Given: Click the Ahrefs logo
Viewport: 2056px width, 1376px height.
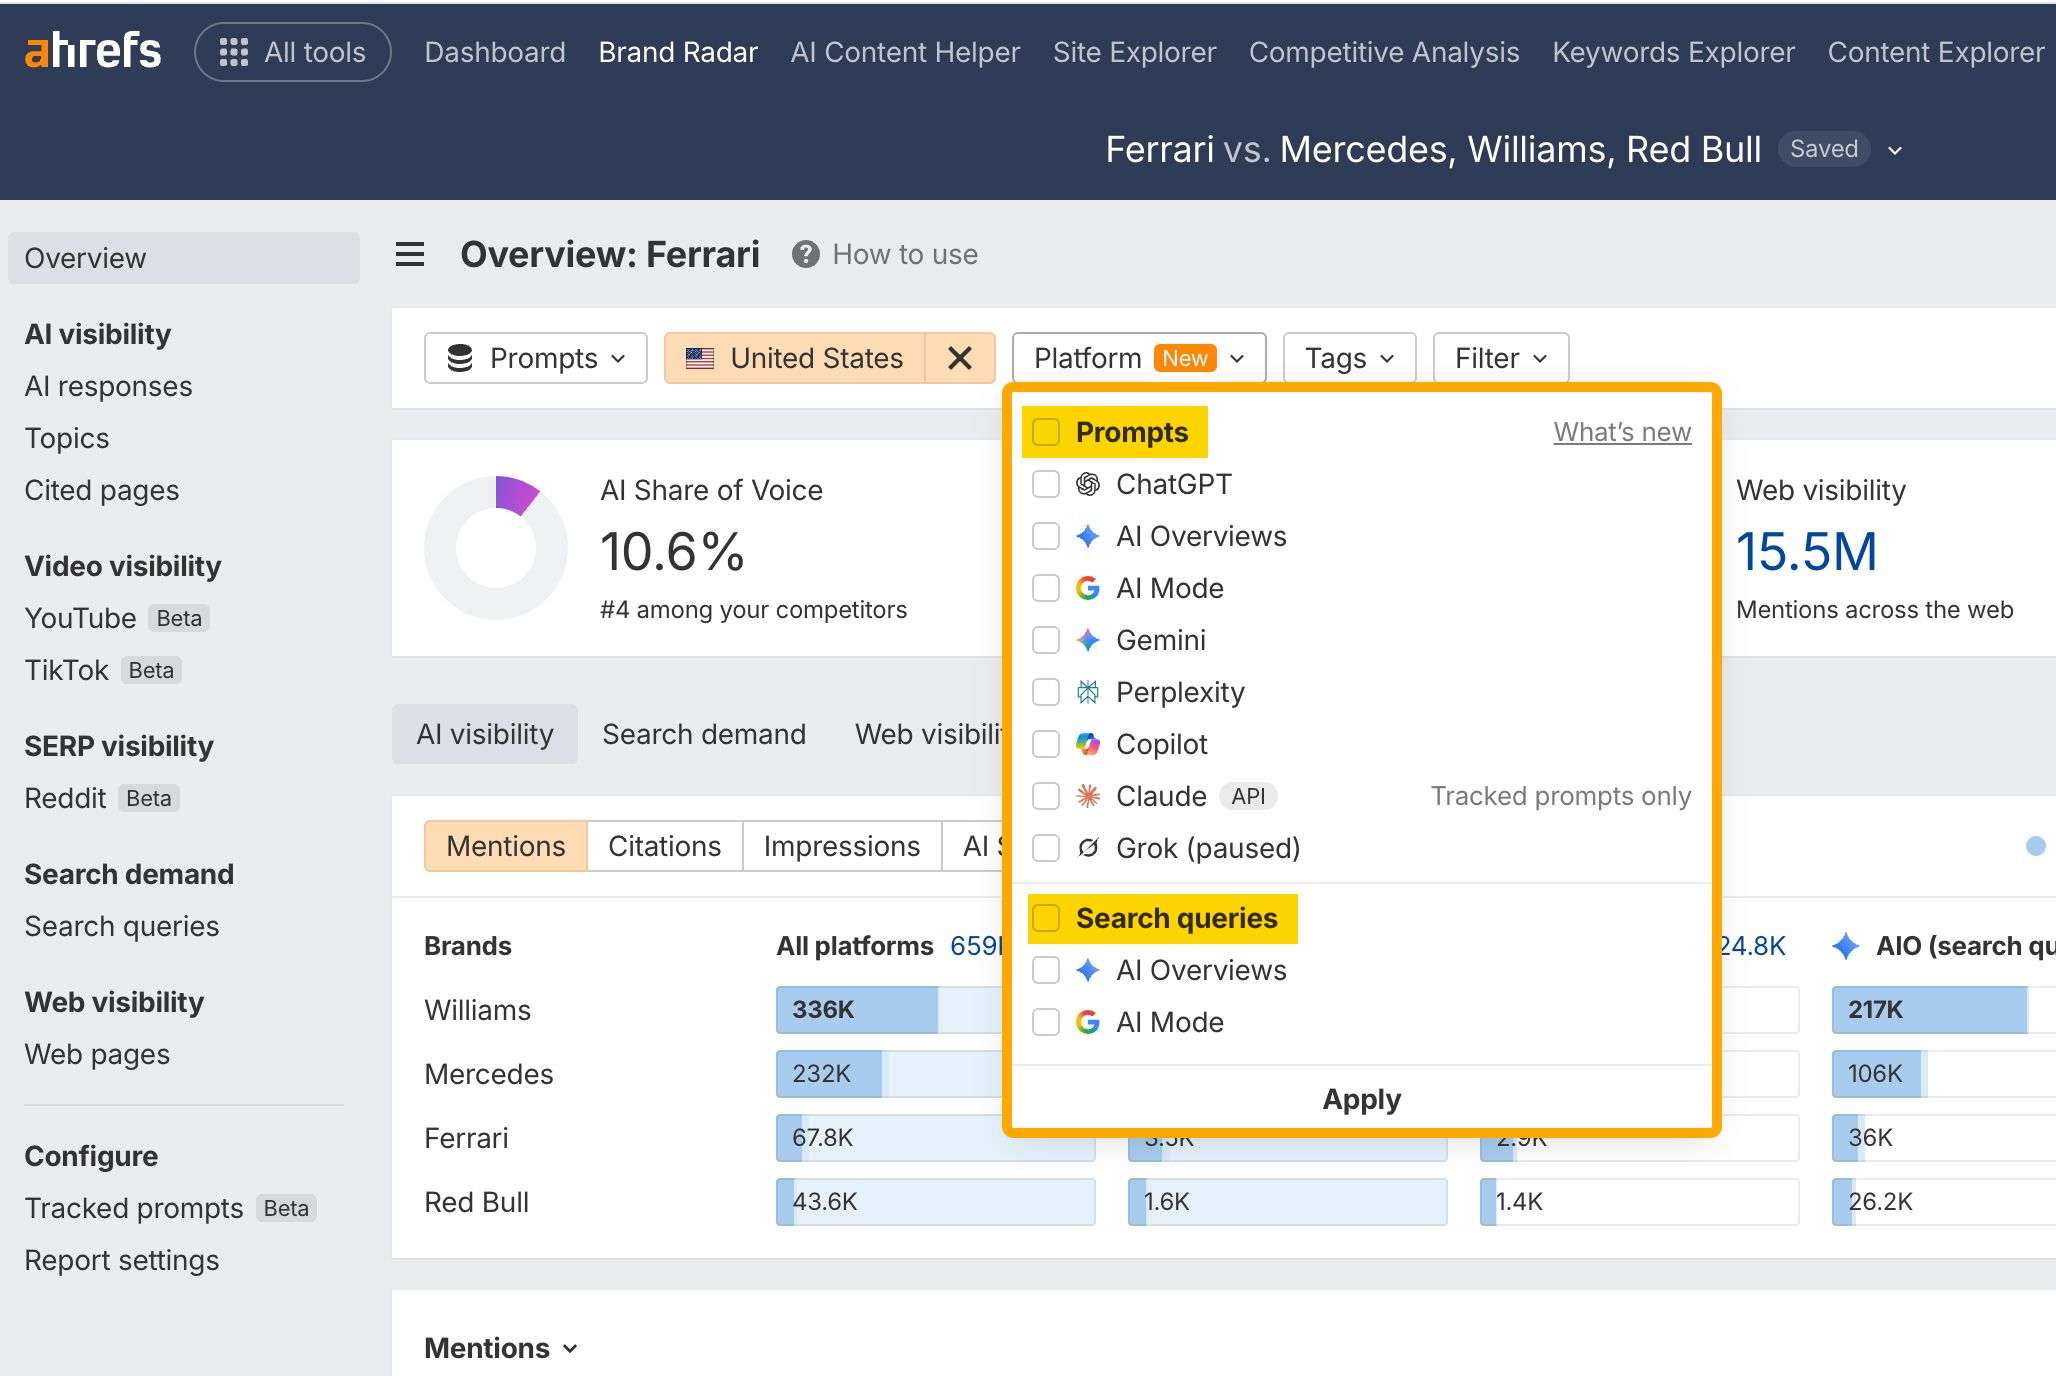Looking at the screenshot, I should pyautogui.click(x=93, y=51).
